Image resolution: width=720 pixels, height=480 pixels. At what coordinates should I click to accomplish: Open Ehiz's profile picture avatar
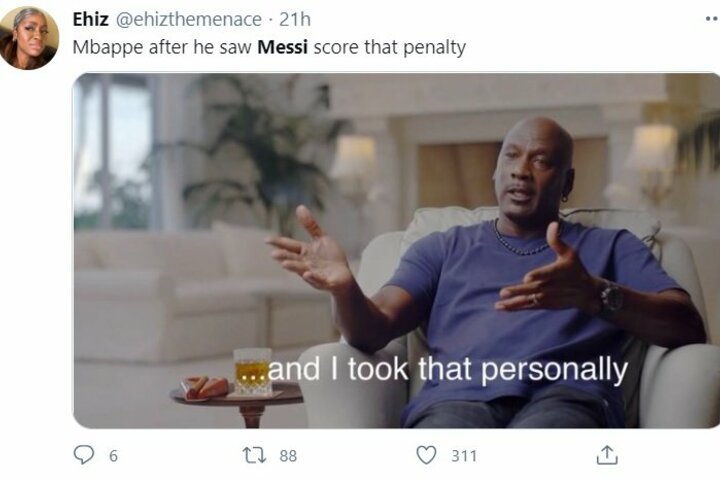(x=28, y=38)
